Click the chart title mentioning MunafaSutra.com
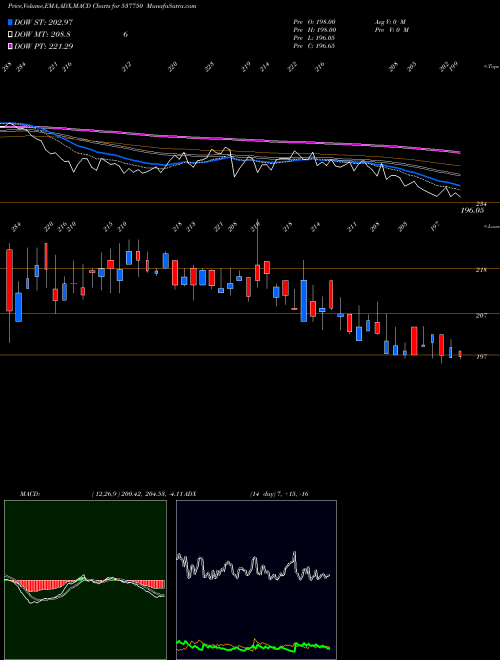Viewport: 500px width, 660px height. [102, 6]
